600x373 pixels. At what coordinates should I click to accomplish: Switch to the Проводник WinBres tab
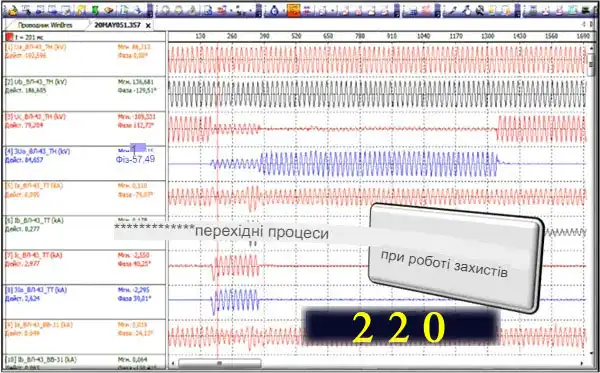pos(45,25)
